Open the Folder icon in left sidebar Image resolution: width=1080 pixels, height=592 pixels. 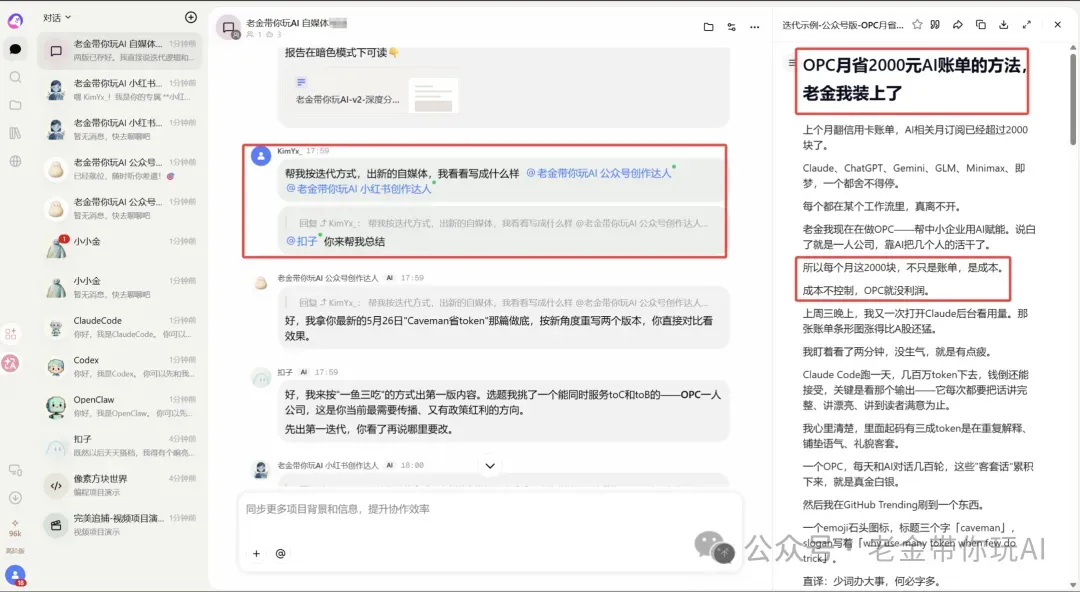click(15, 105)
